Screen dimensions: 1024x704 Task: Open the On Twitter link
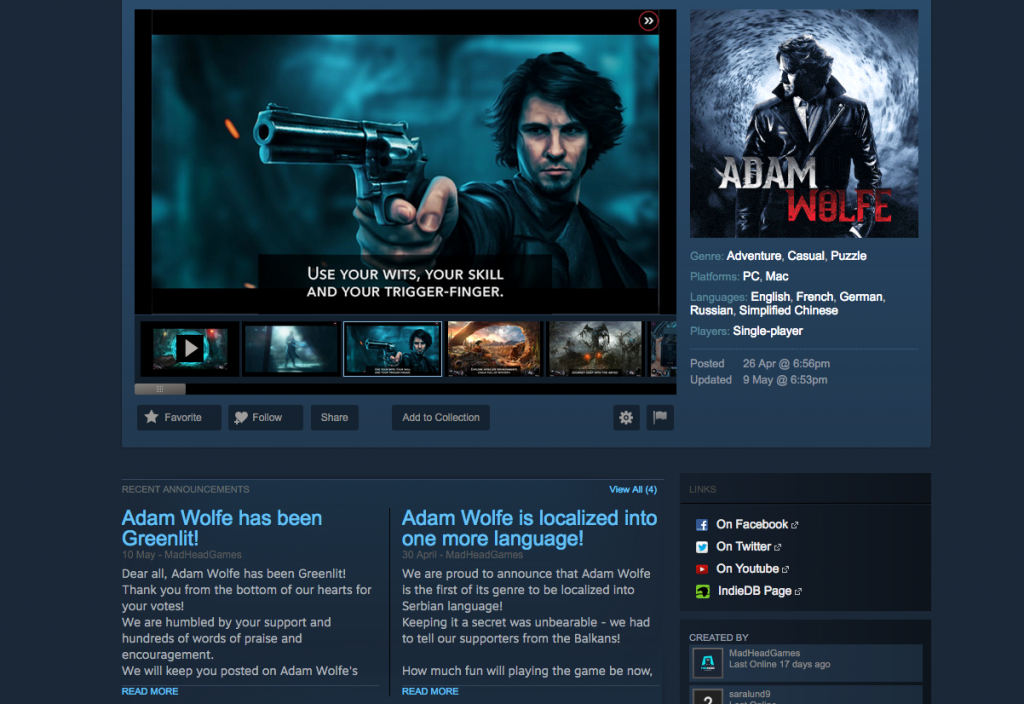tap(743, 547)
